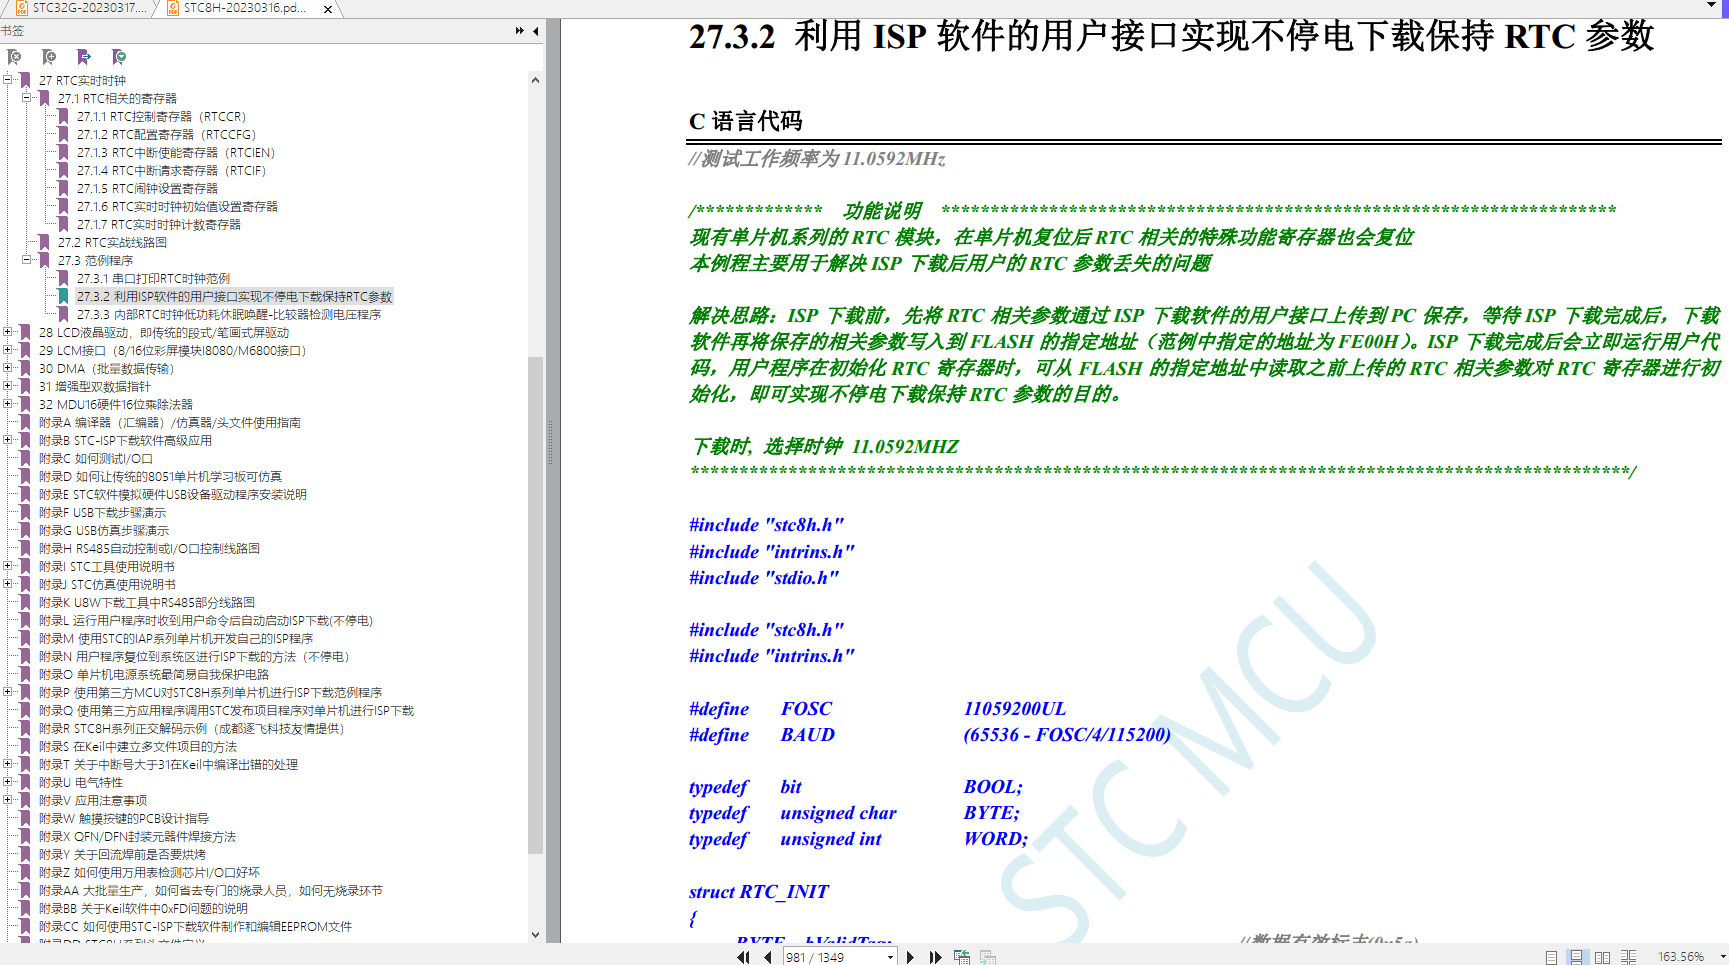Click bookmark icon next to 附录F USB下载步骤演示
Screen dimensions: 1729x965
26,512
